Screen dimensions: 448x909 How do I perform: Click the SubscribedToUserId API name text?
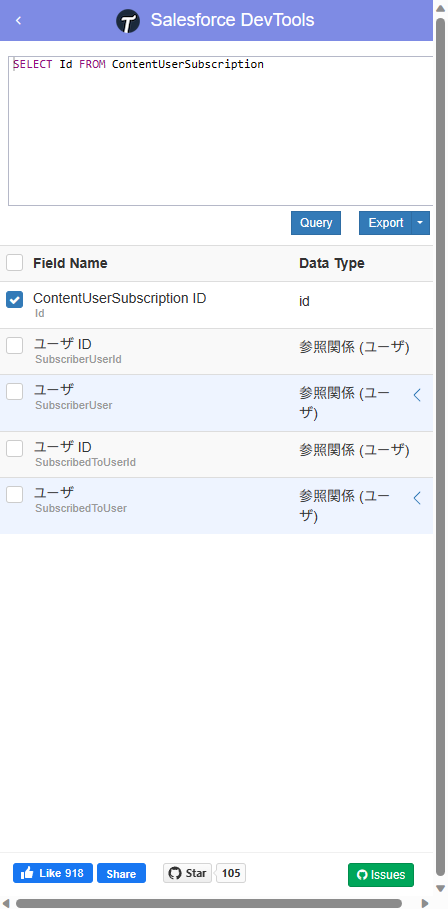[85, 462]
